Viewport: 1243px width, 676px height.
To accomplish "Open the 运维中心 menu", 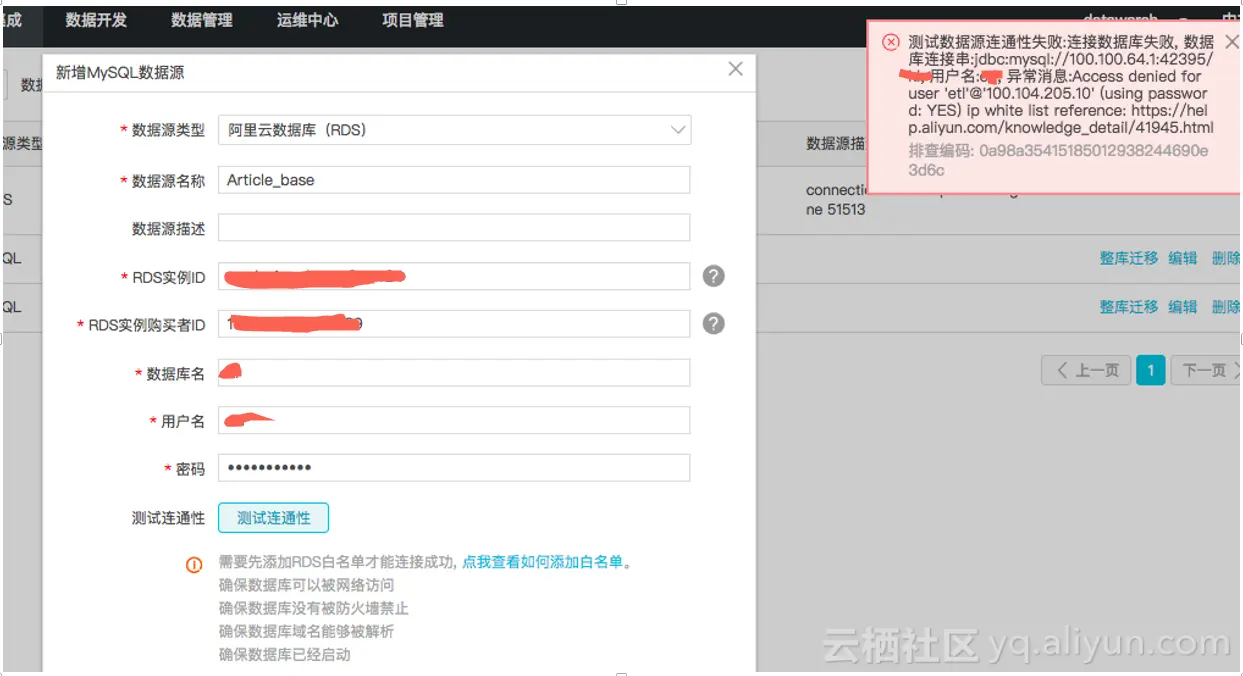I will [307, 20].
